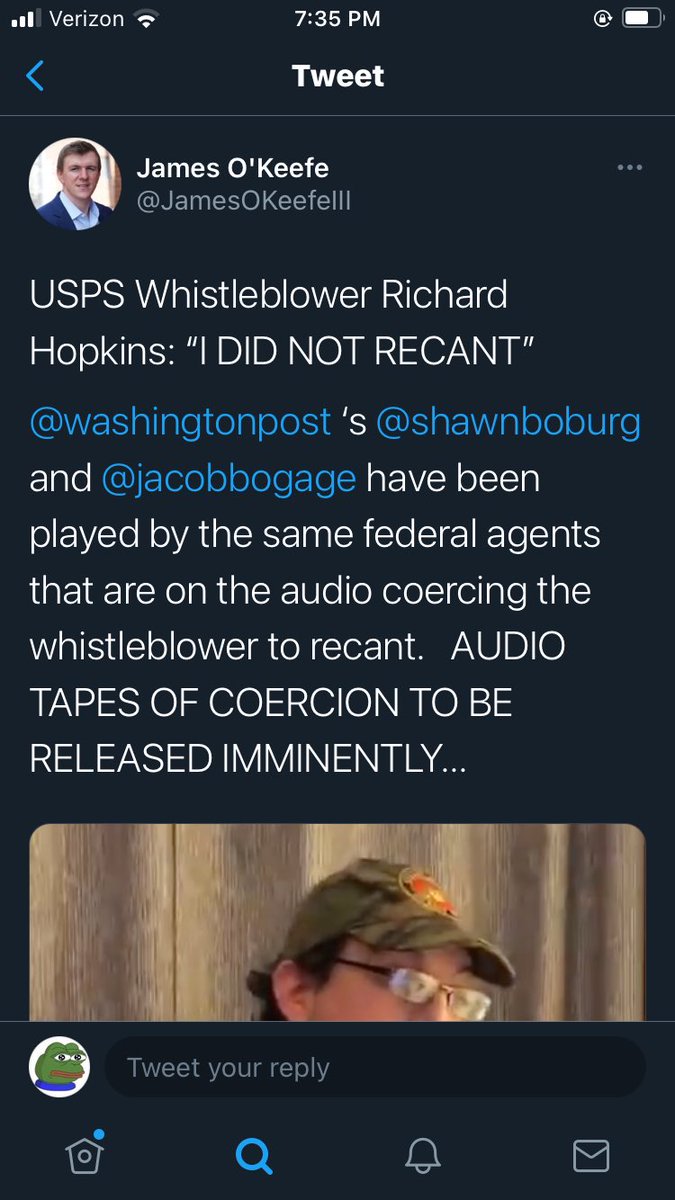Open the frog avatar beside the reply box
The height and width of the screenshot is (1200, 675).
(59, 1067)
